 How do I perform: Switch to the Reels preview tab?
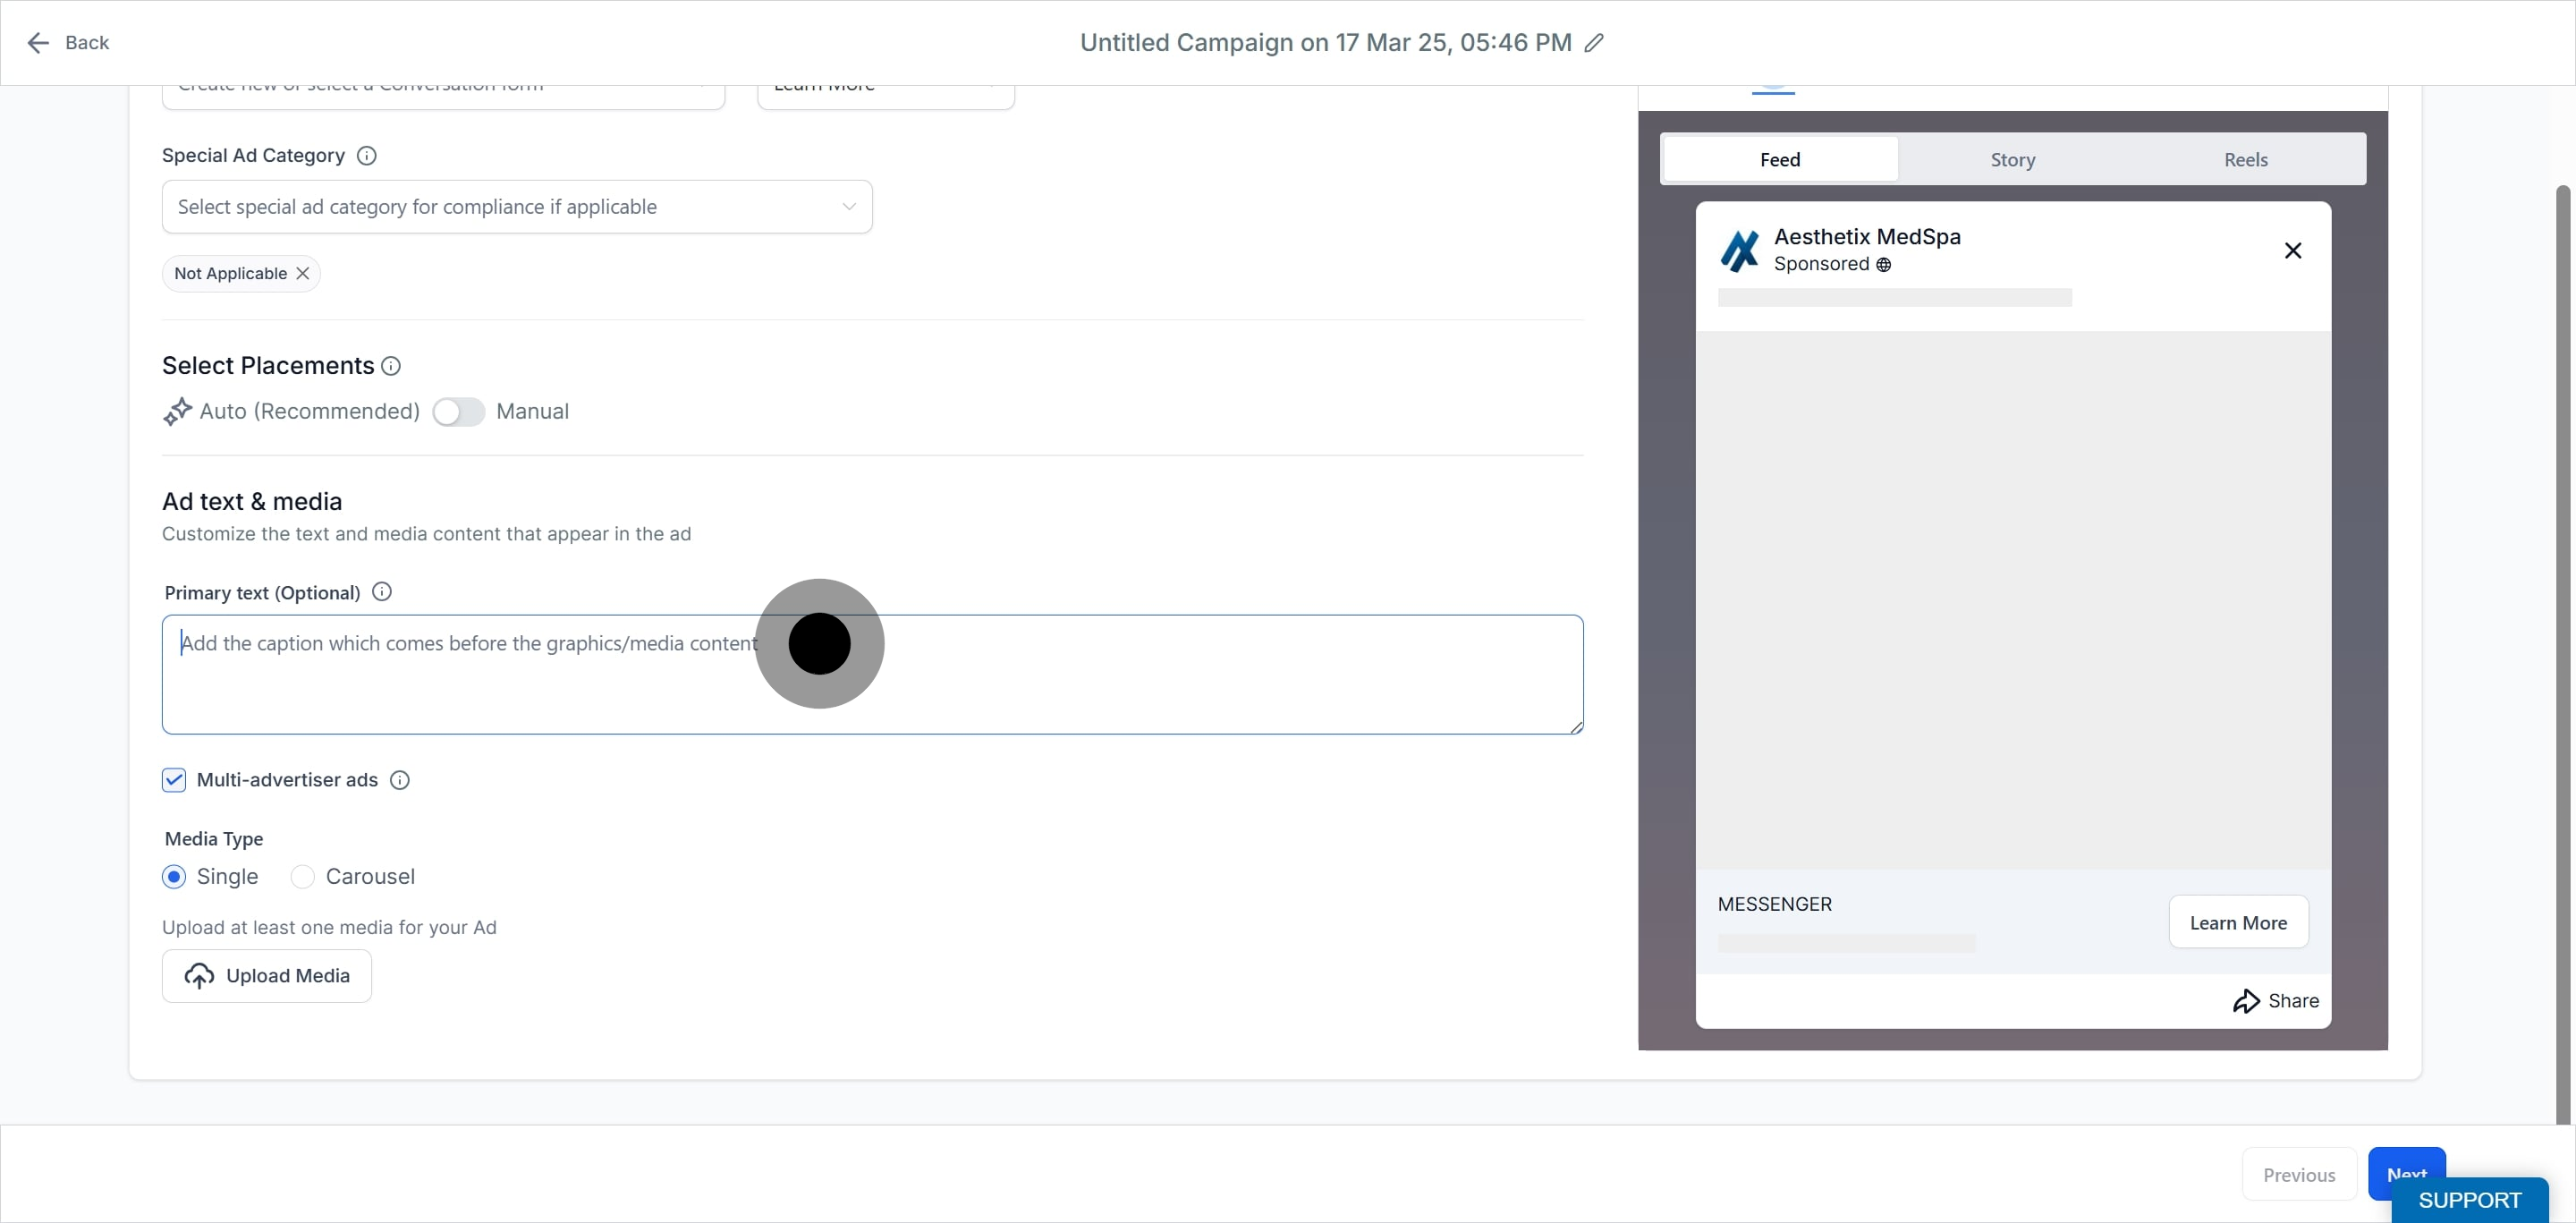tap(2245, 160)
